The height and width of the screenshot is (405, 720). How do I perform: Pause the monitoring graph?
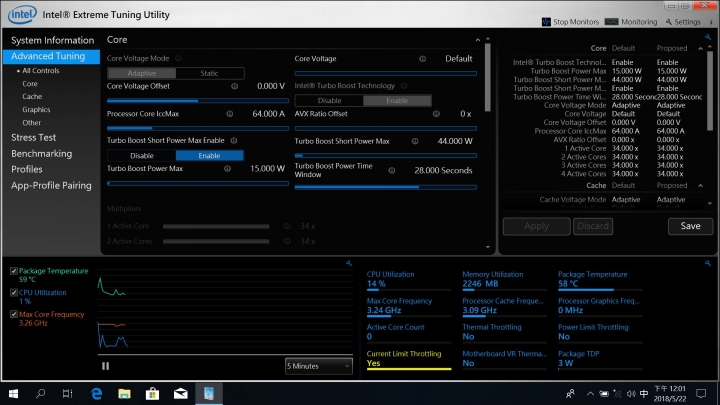click(x=106, y=366)
